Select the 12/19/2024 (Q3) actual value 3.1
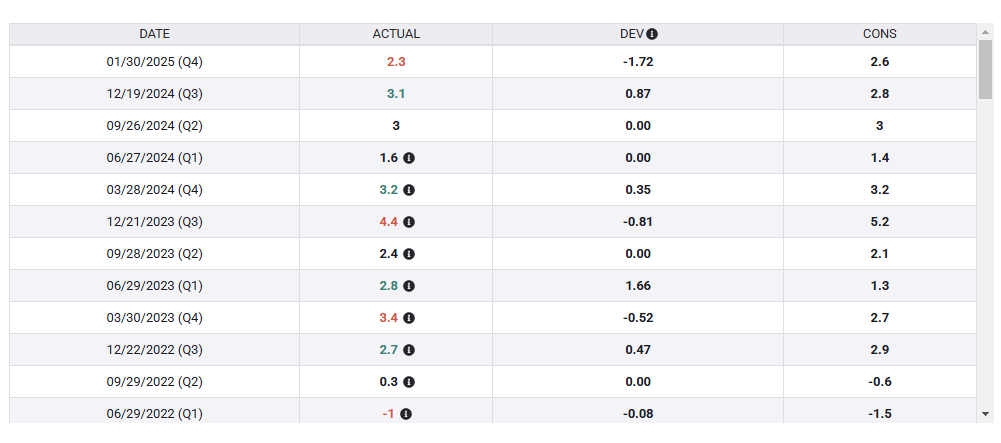 pyautogui.click(x=396, y=94)
